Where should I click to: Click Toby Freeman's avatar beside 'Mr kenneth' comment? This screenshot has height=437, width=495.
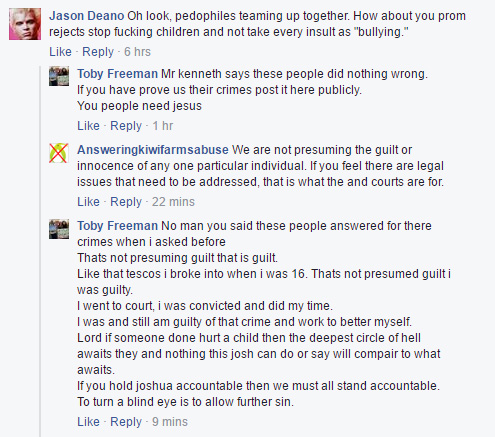[59, 76]
